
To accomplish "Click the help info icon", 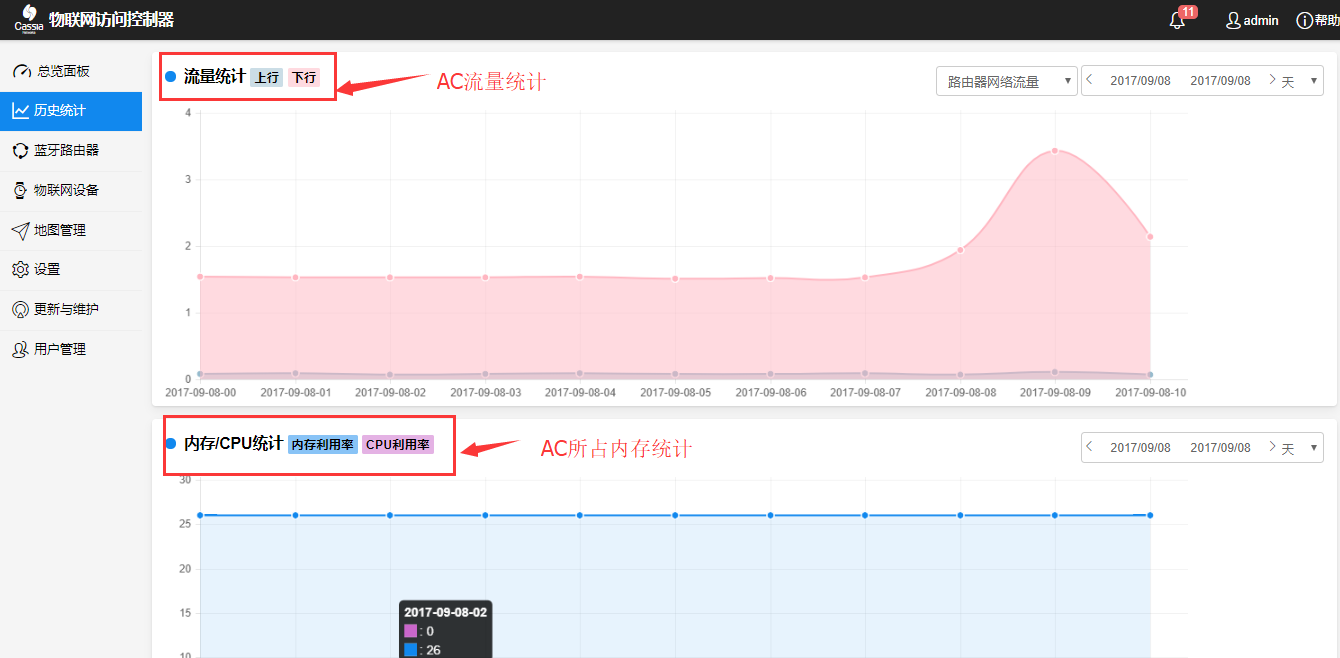I will point(1304,21).
